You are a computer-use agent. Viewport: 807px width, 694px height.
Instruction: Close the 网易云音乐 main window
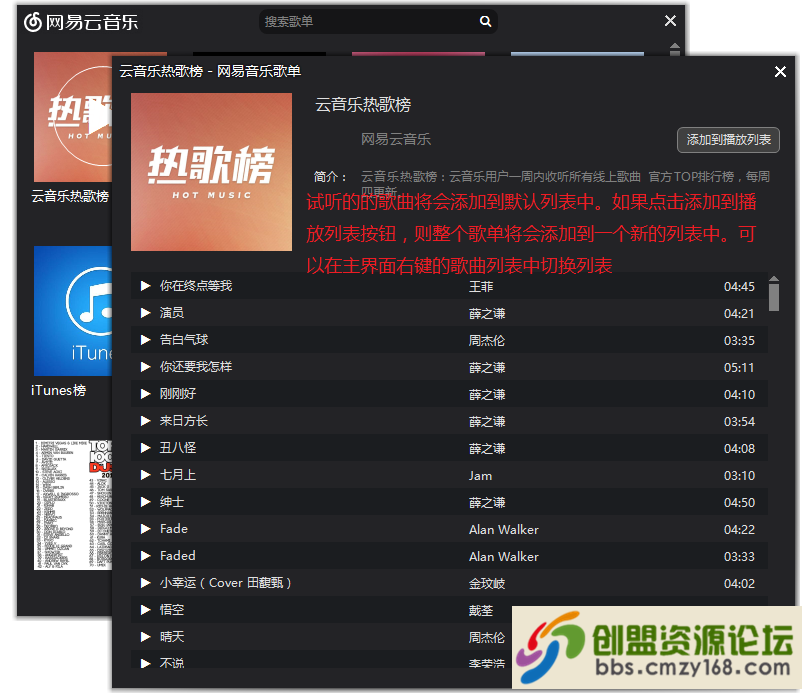[x=670, y=21]
